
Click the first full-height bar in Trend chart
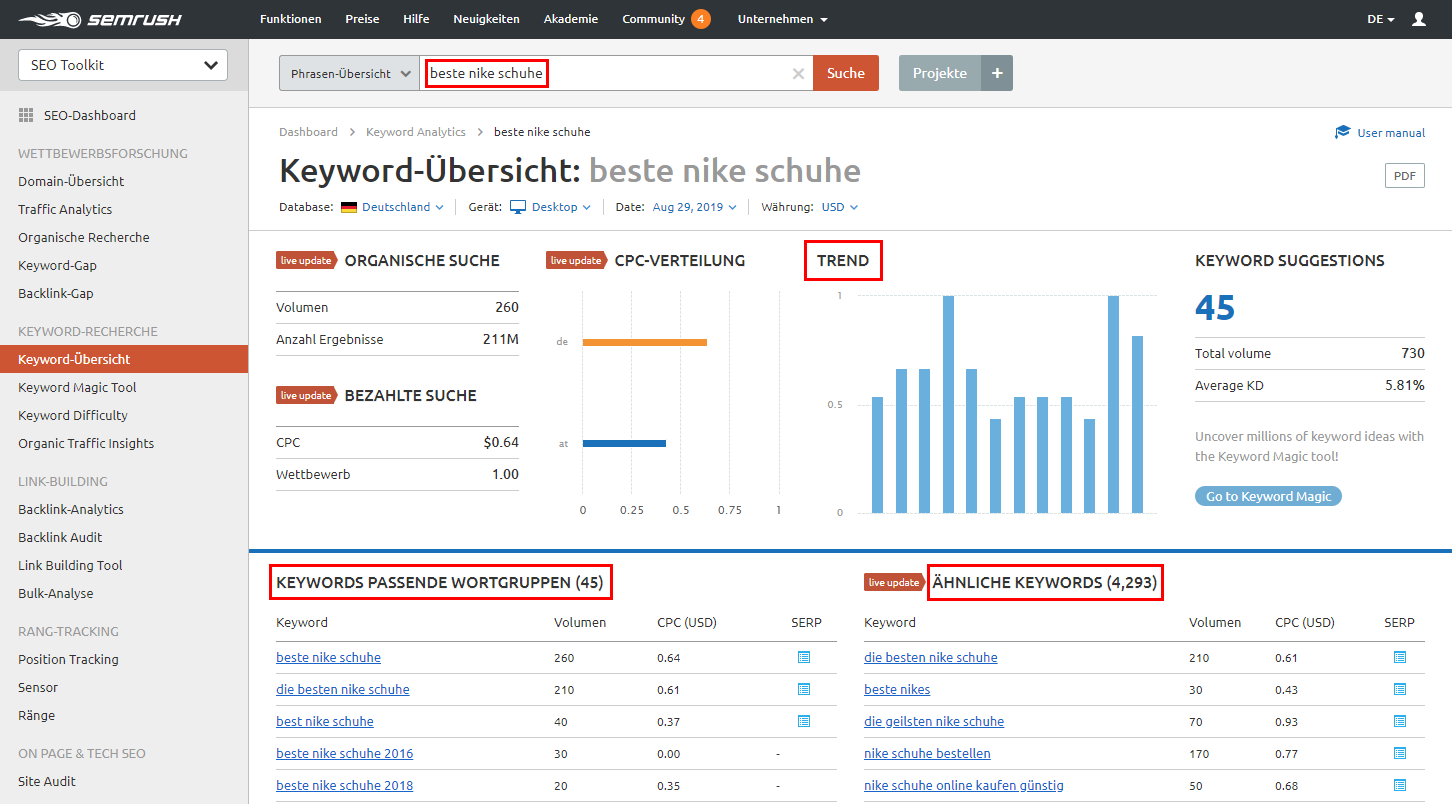pos(948,404)
